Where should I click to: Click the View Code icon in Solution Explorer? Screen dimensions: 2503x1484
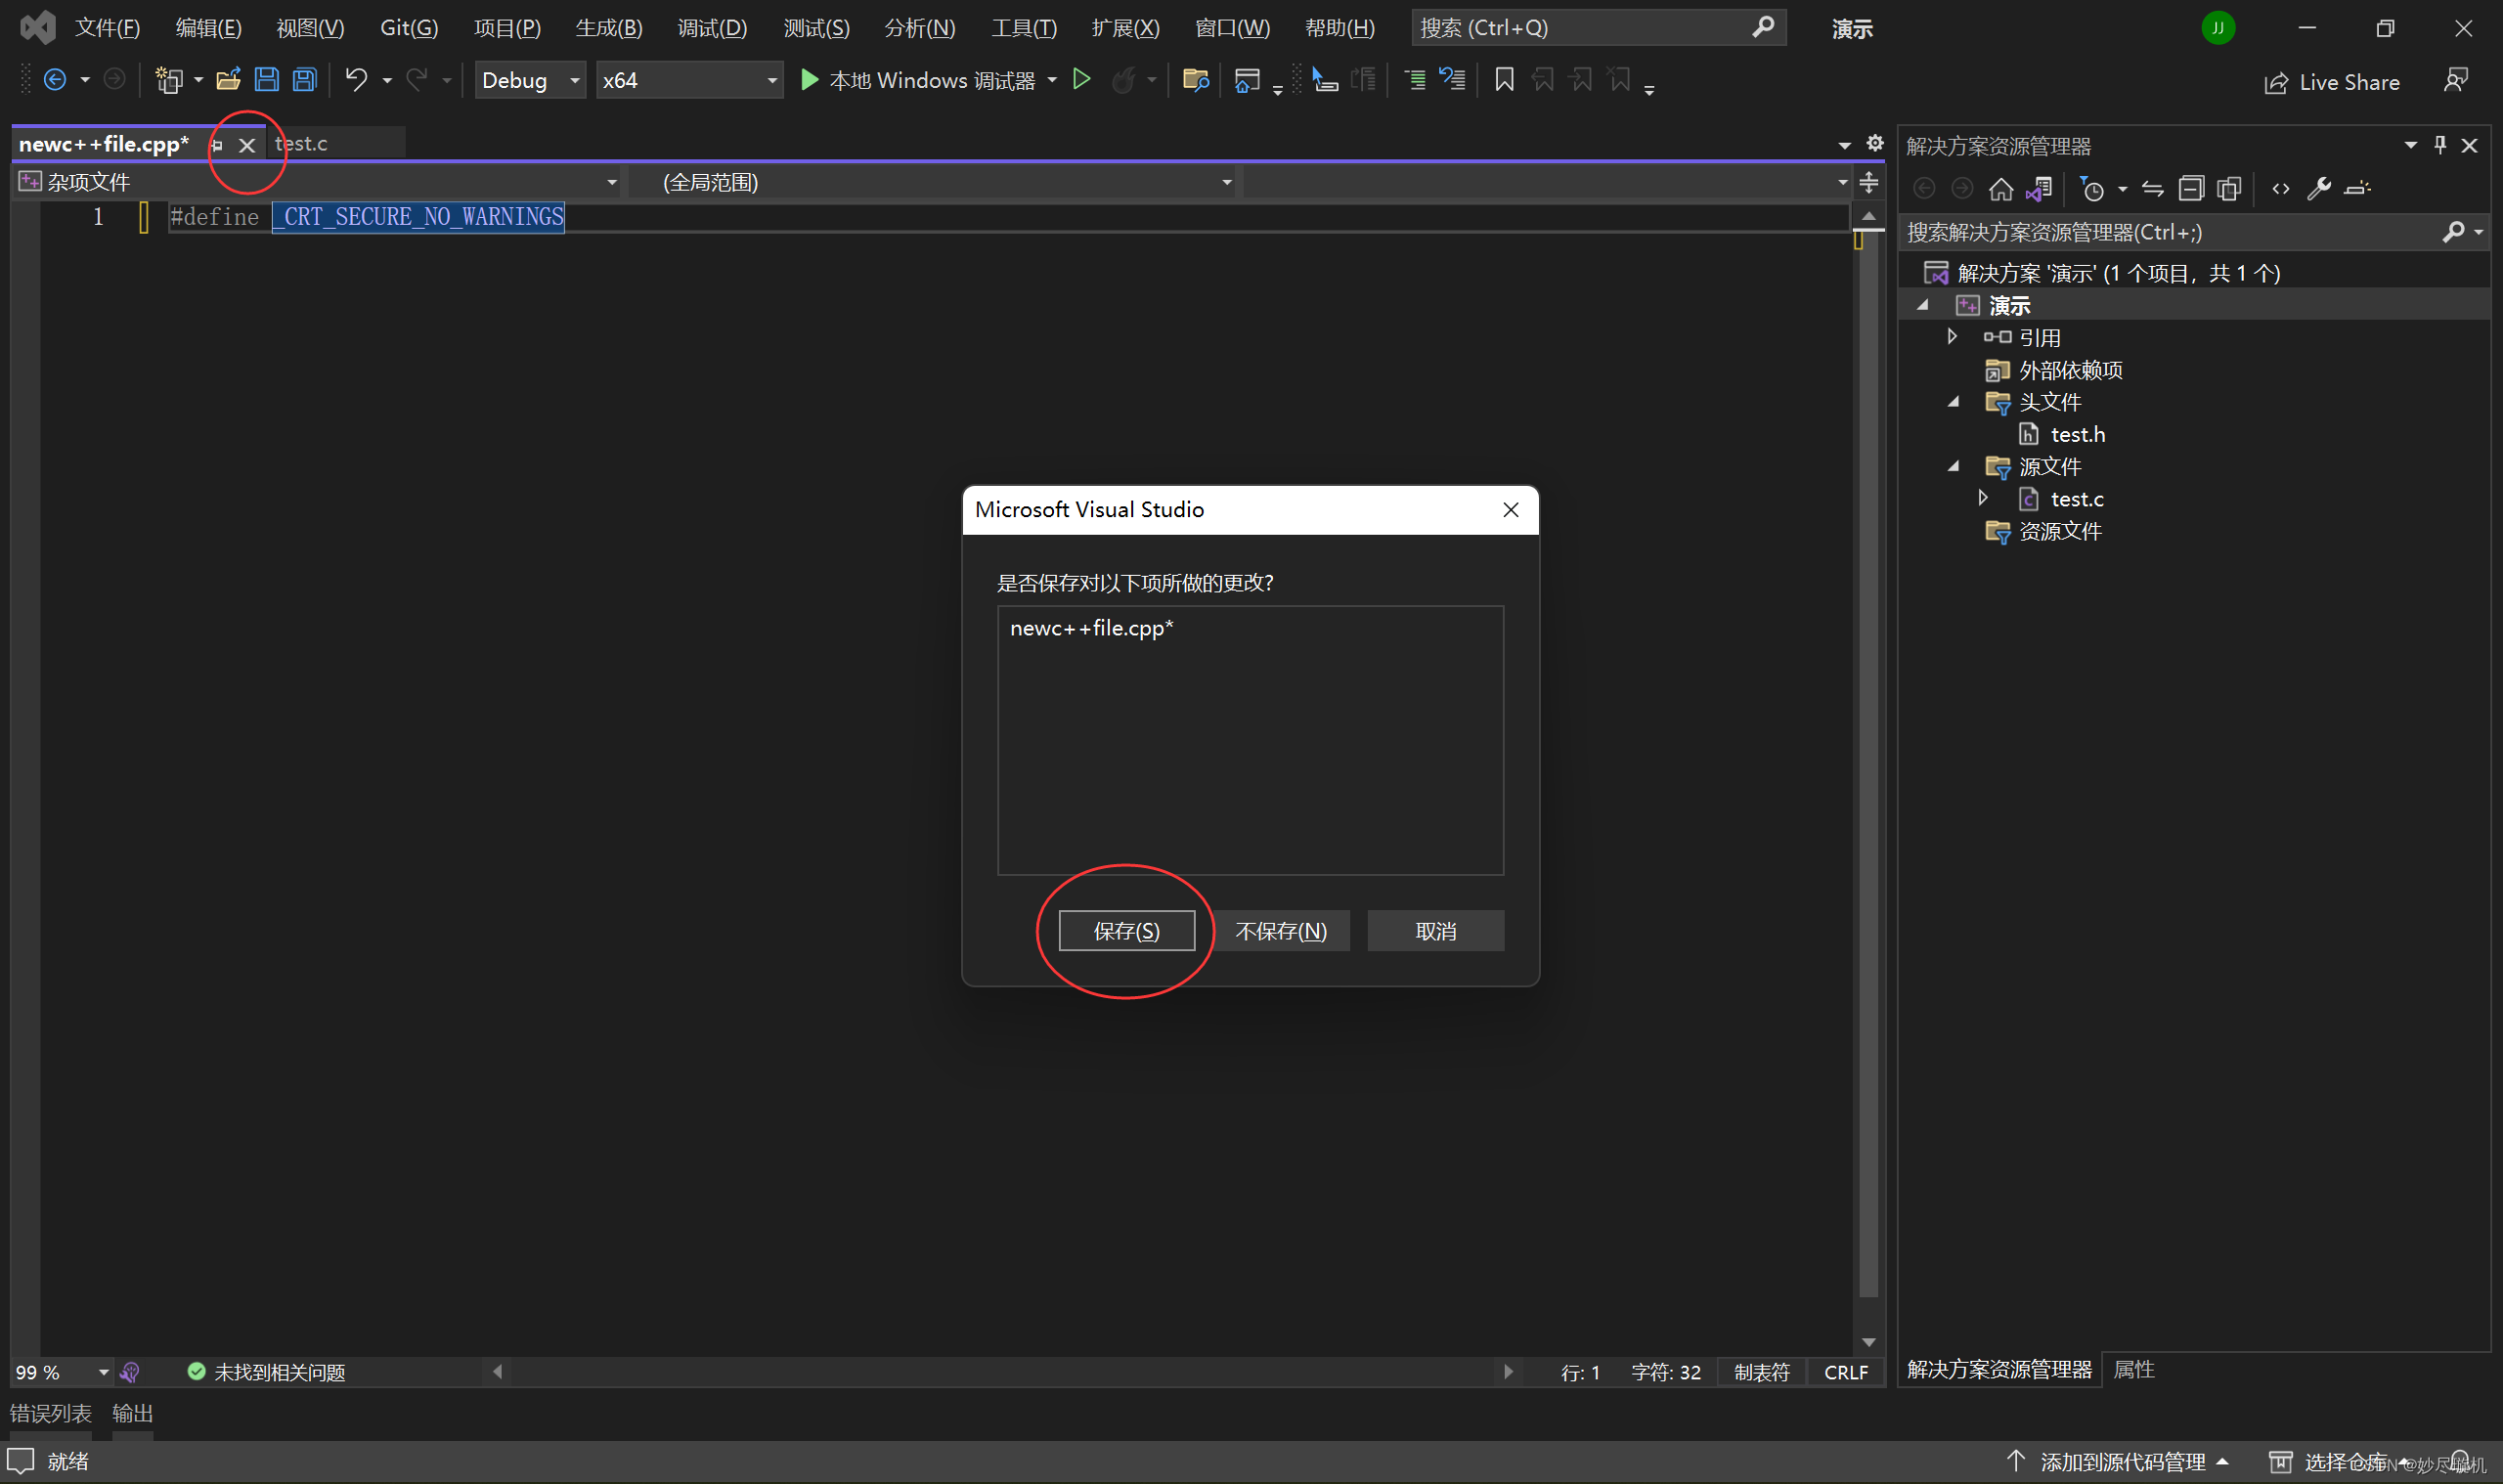tap(2283, 188)
